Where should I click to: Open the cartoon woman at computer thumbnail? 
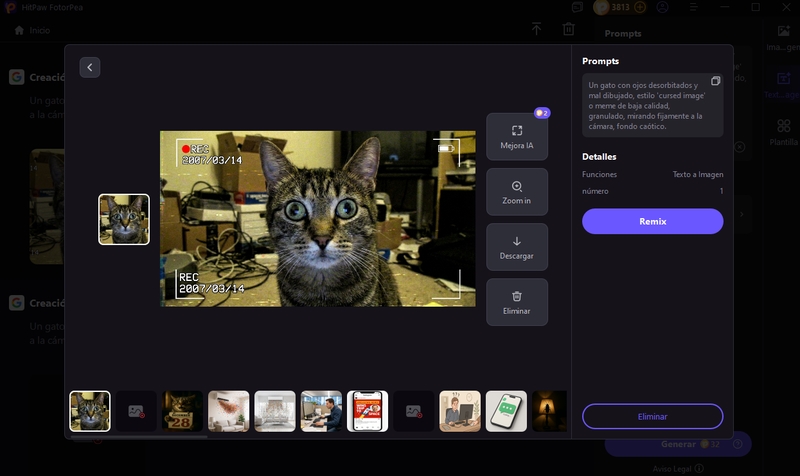click(460, 411)
